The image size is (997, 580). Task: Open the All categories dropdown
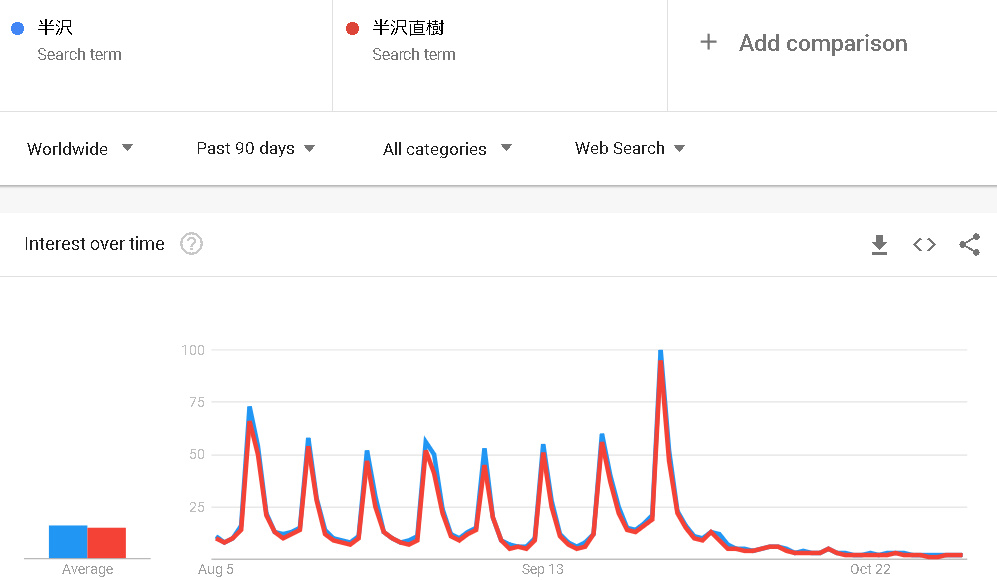[x=447, y=149]
